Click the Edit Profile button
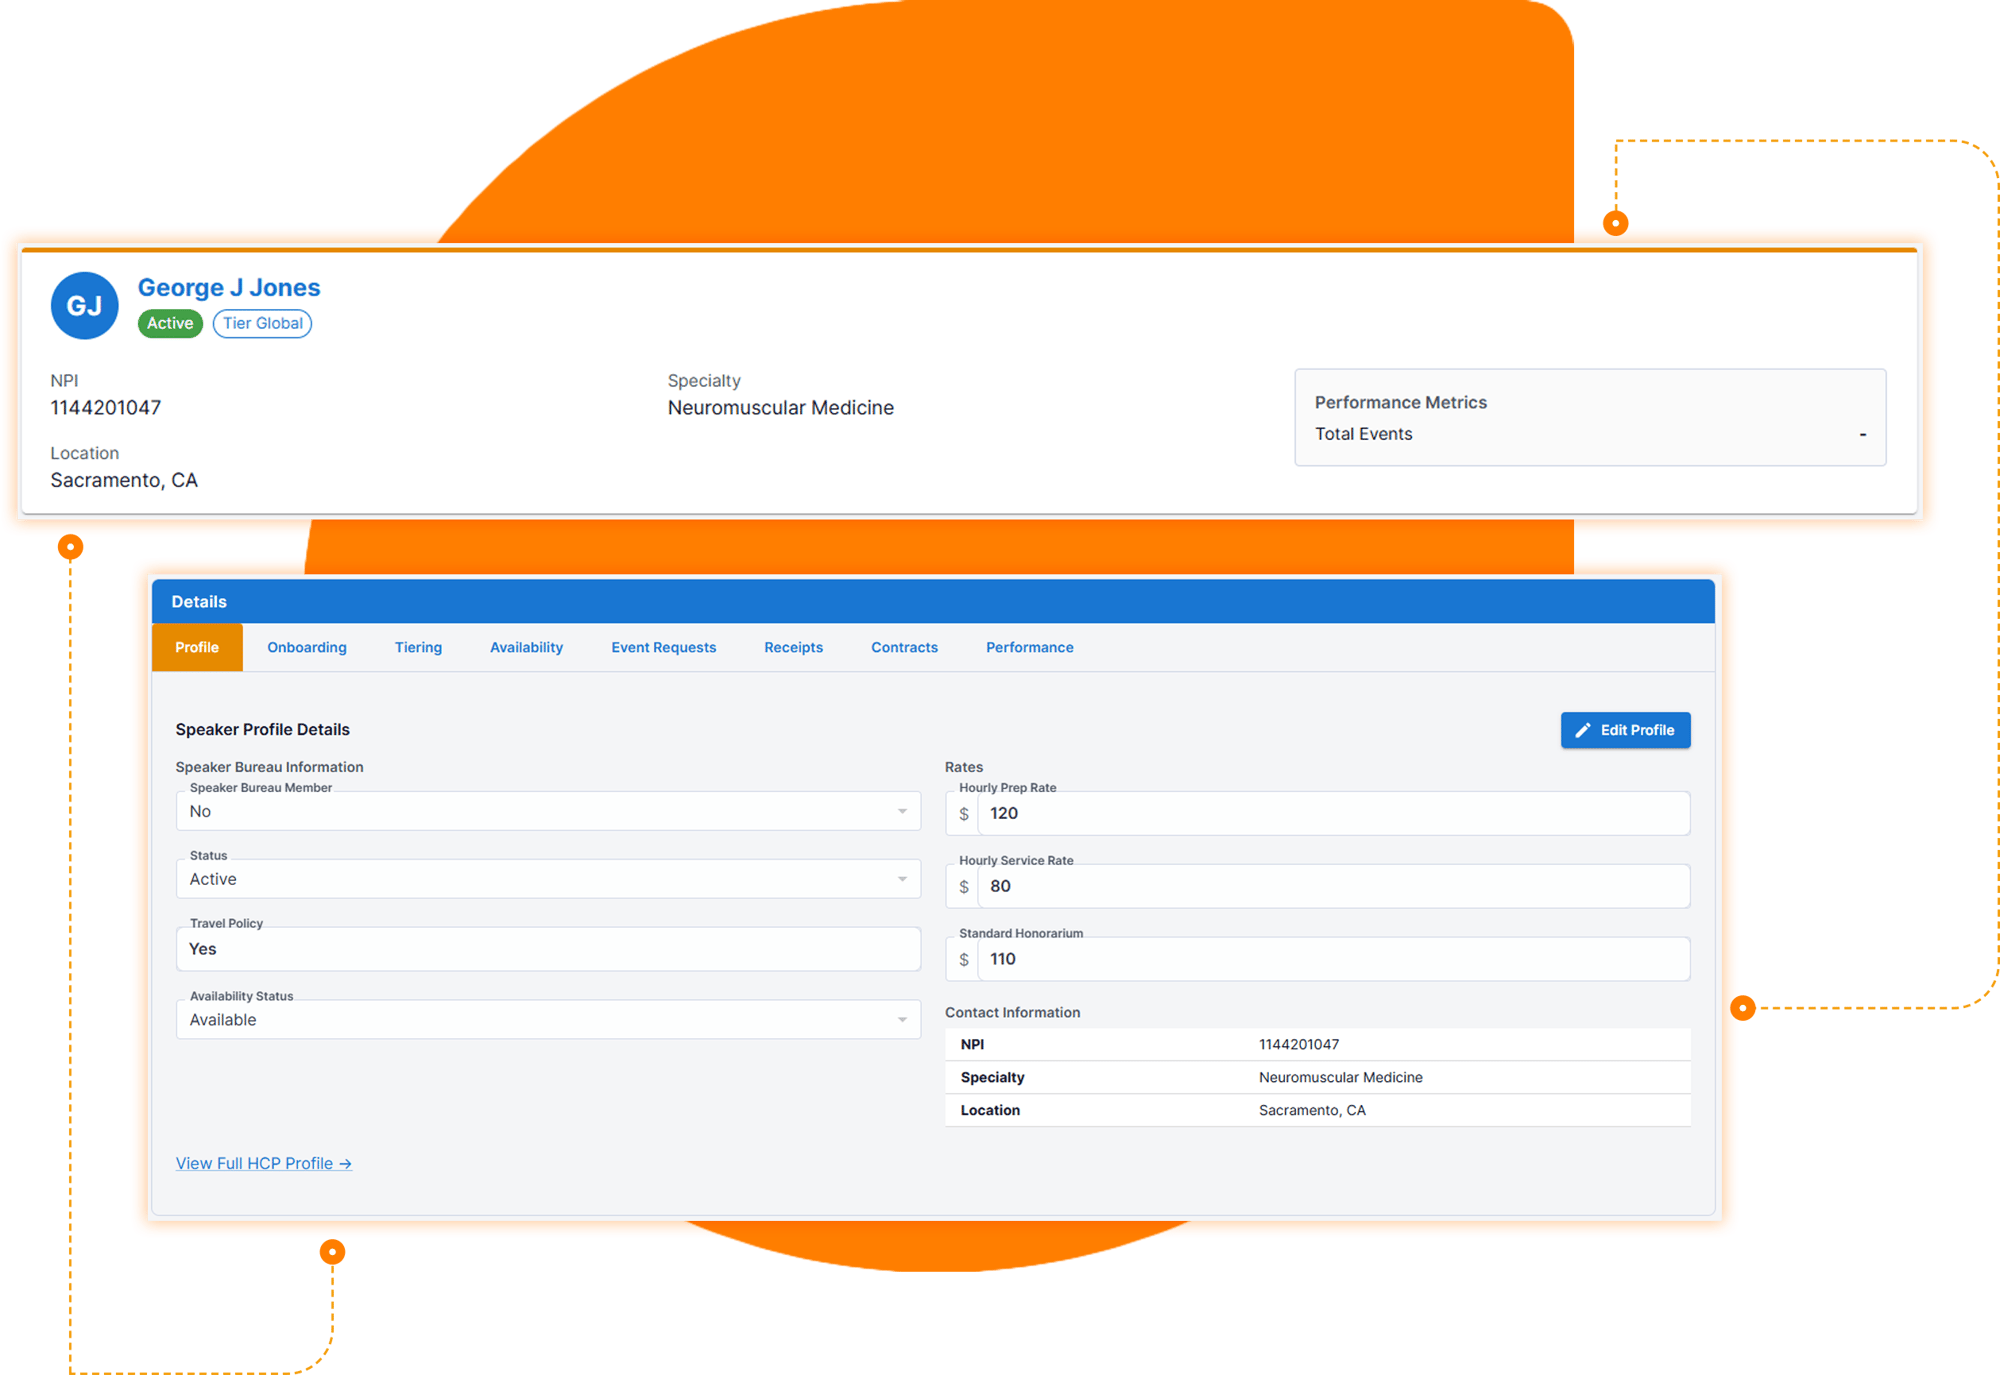This screenshot has height=1375, width=2000. tap(1625, 730)
